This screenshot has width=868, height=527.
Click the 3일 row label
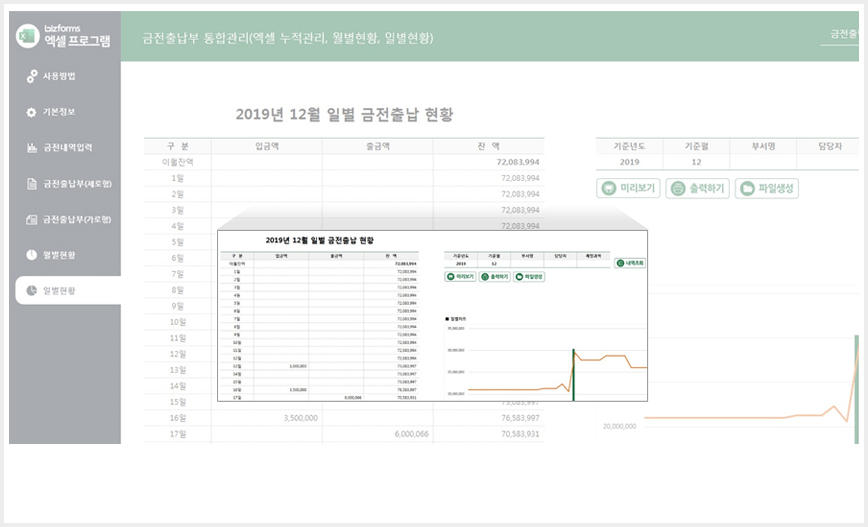[x=178, y=210]
